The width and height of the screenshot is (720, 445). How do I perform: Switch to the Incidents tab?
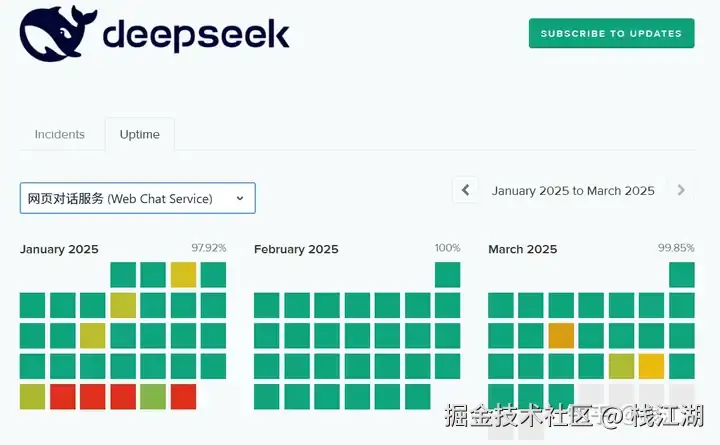click(x=60, y=134)
